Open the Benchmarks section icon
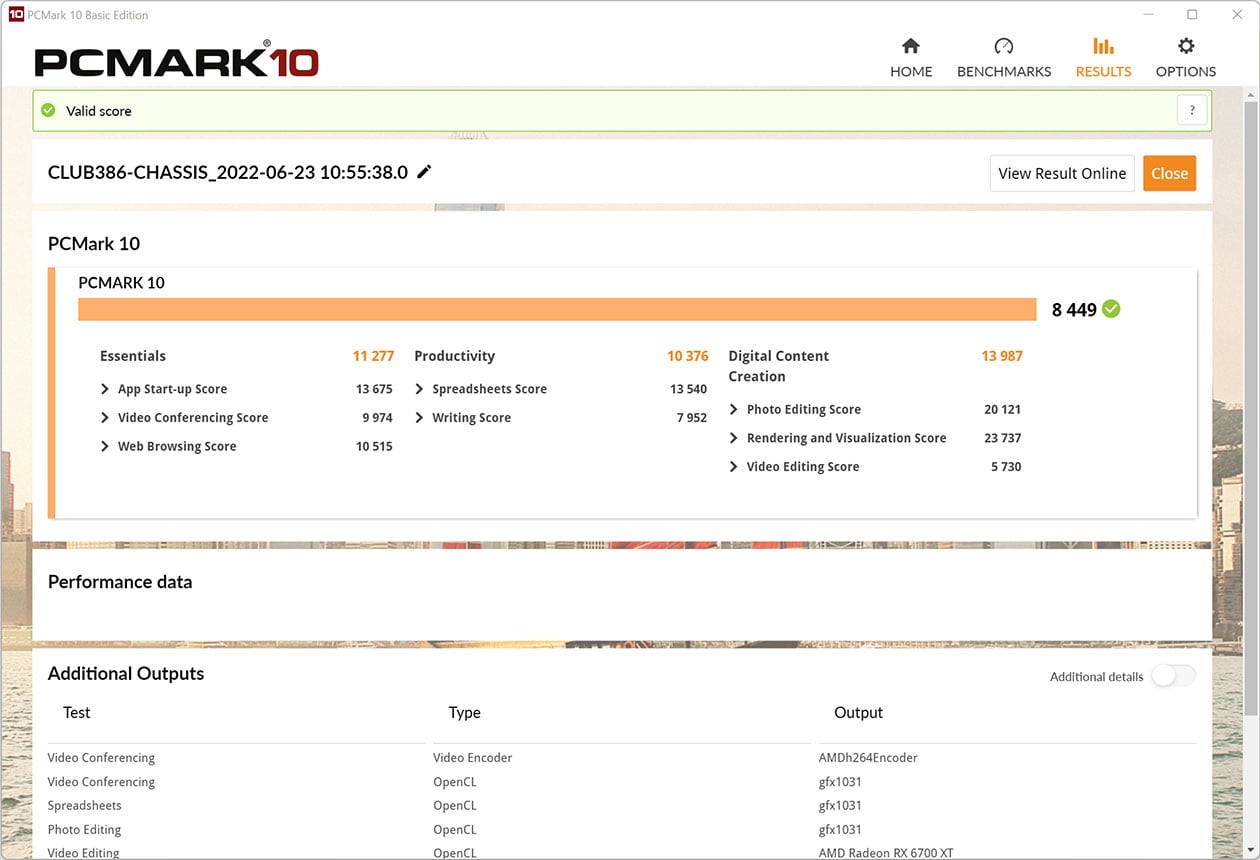1260x860 pixels. (x=1003, y=46)
